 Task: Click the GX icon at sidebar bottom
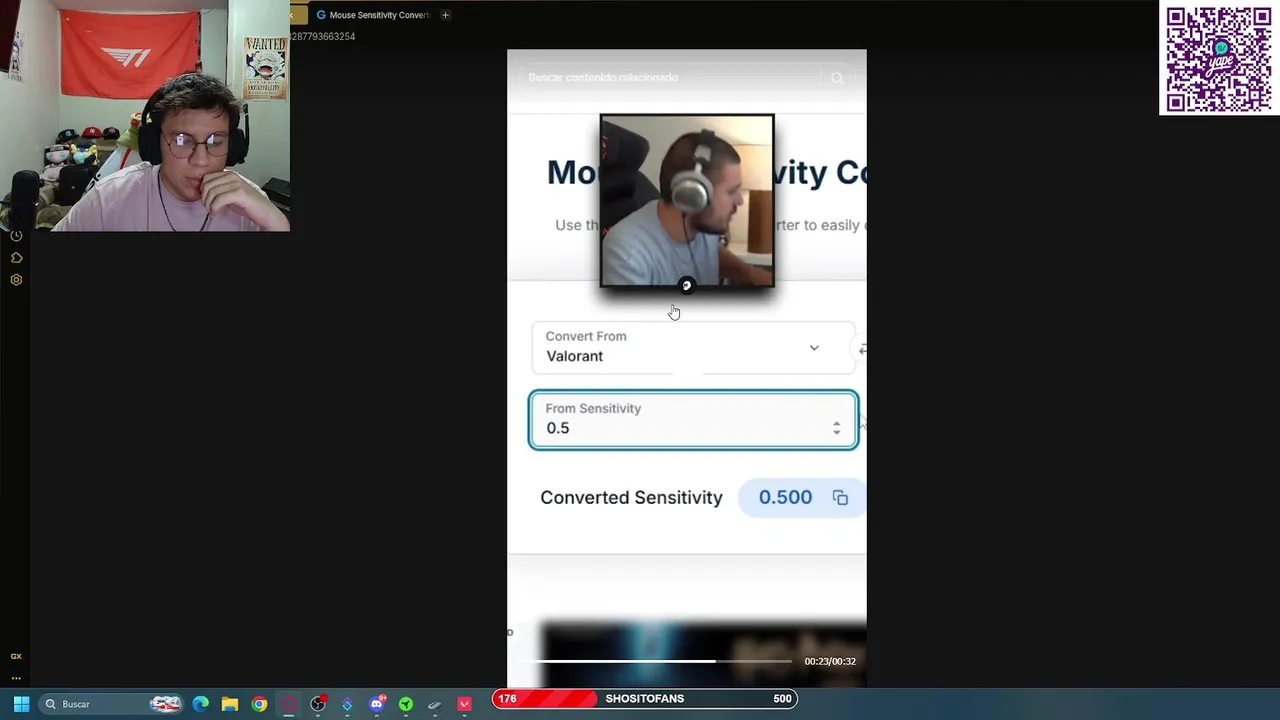(16, 656)
